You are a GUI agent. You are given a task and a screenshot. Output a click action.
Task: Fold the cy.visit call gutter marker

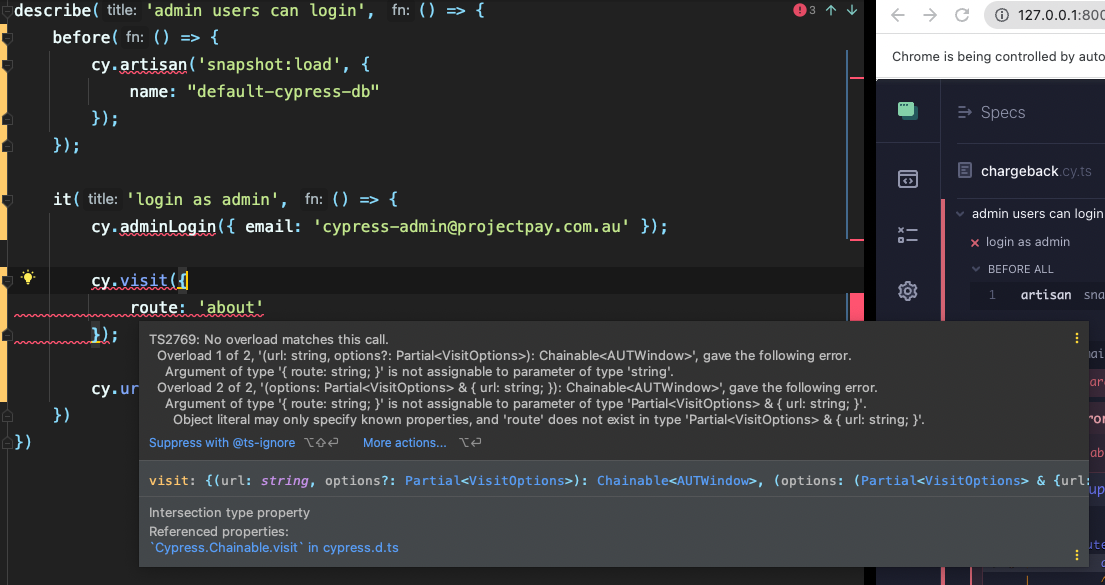pos(6,281)
